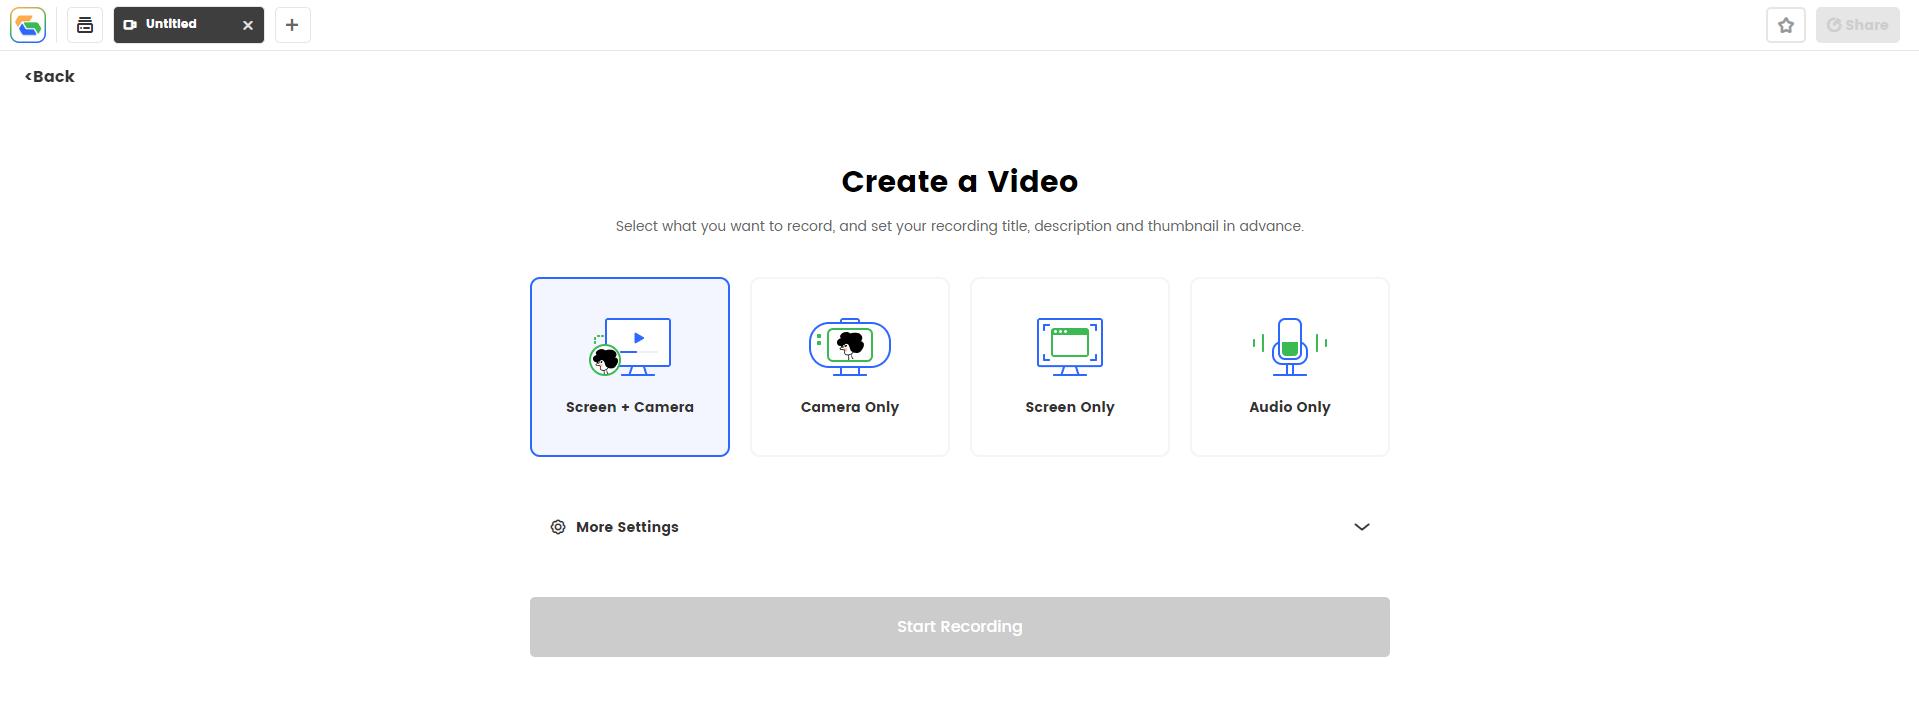Close the Untitled tab

point(248,25)
